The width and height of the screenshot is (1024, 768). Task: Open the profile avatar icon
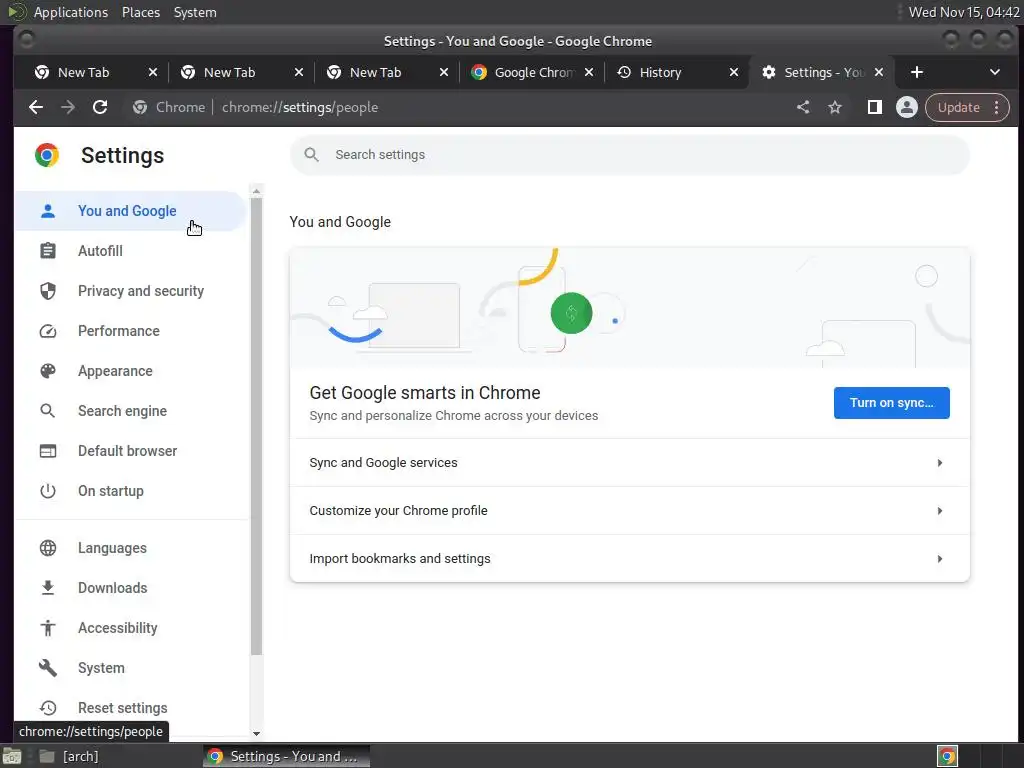coord(906,107)
